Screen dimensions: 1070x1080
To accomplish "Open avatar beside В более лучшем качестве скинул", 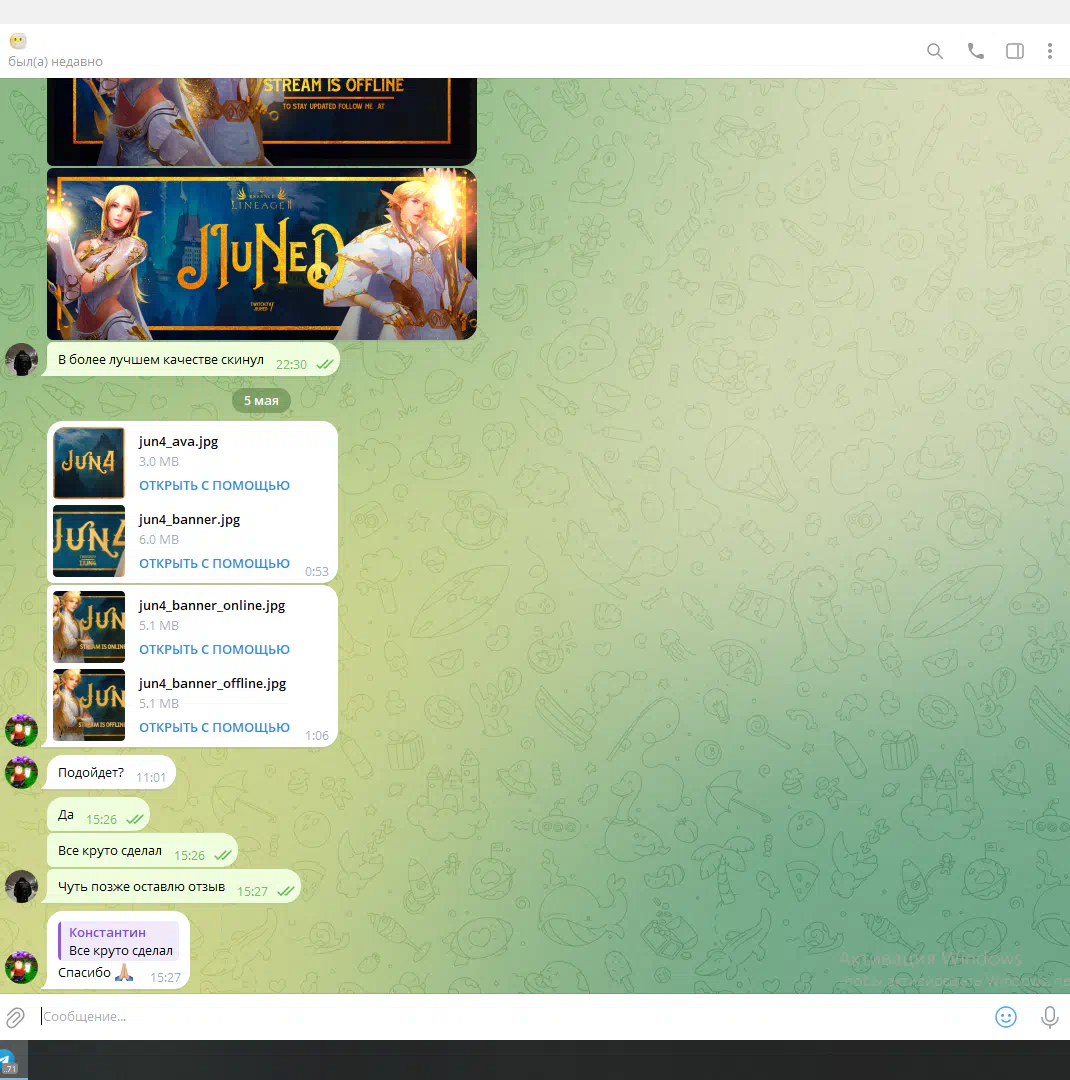I will (x=21, y=360).
